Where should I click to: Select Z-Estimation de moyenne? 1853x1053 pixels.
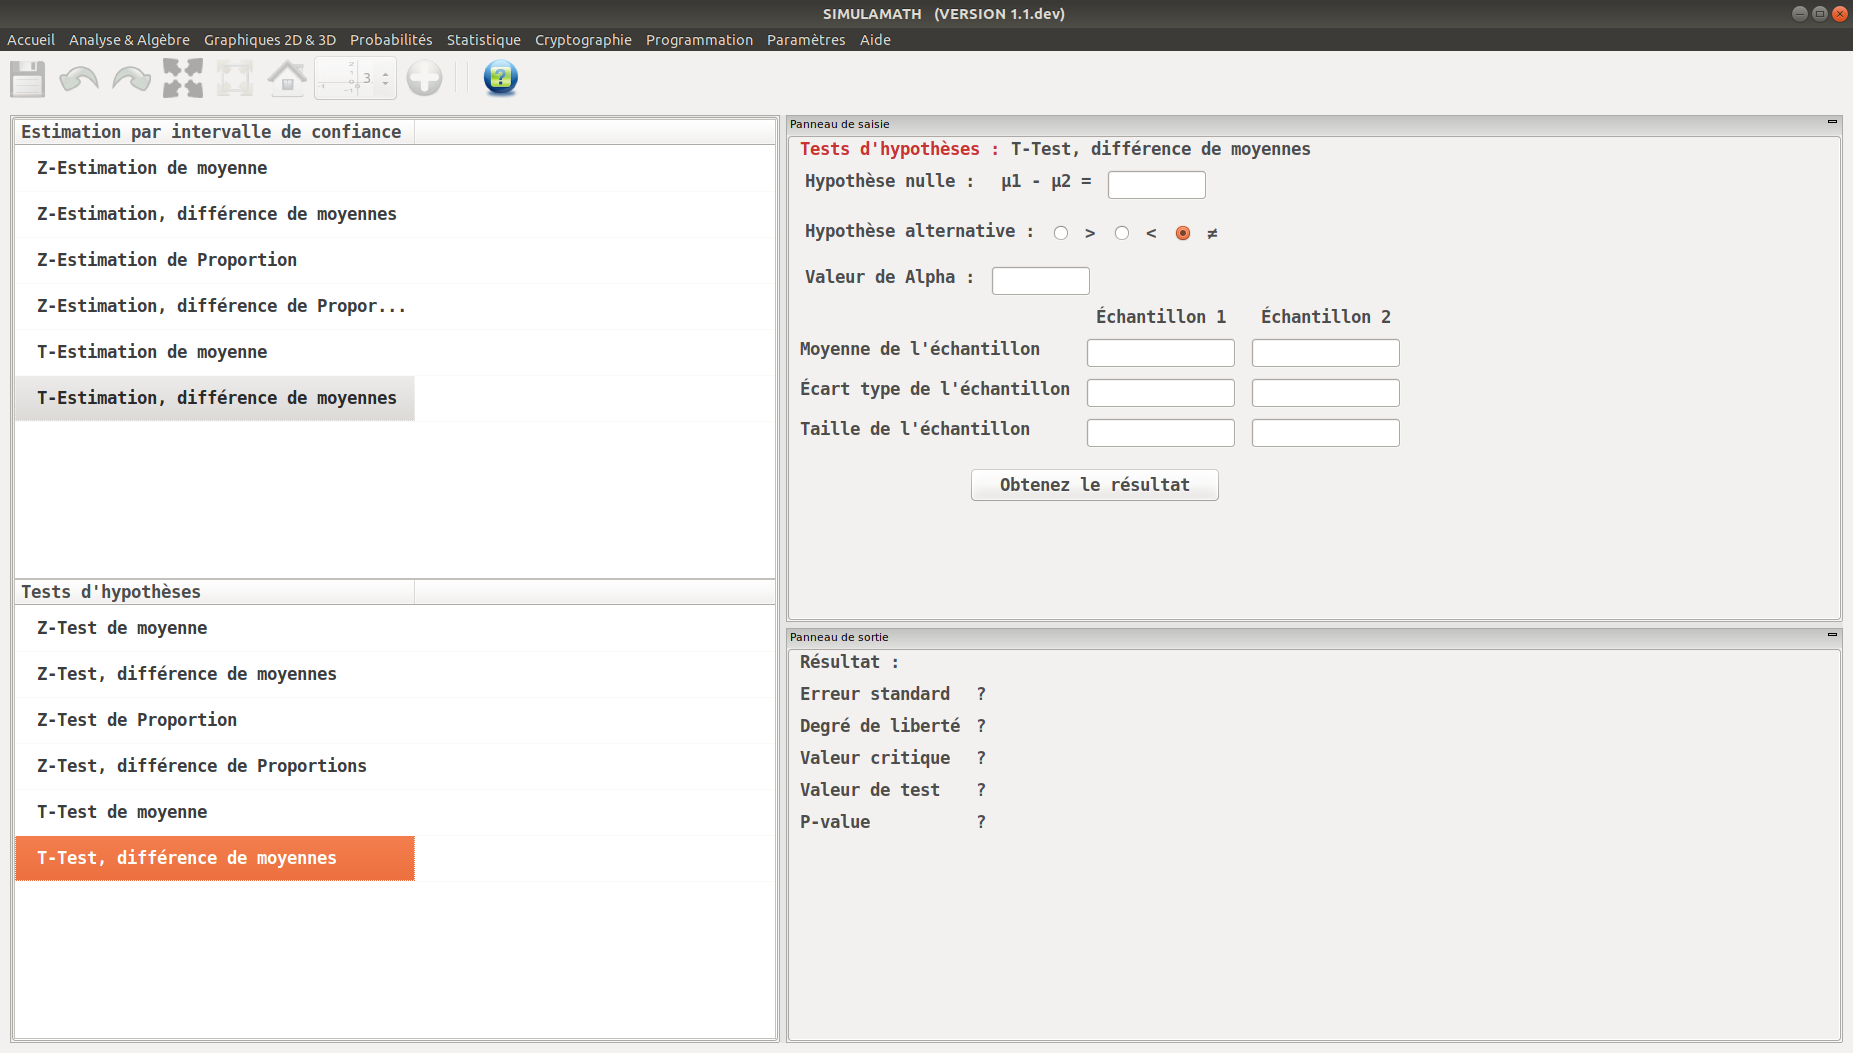[215, 168]
